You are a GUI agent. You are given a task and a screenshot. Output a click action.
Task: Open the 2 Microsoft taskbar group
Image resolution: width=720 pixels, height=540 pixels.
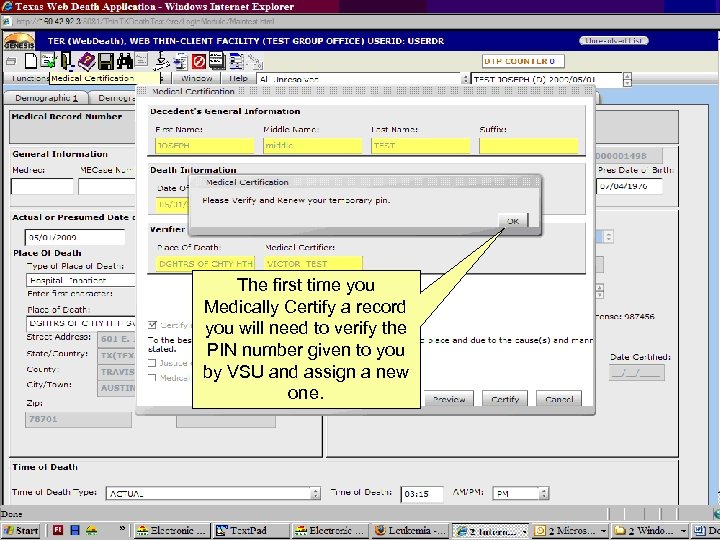point(570,530)
